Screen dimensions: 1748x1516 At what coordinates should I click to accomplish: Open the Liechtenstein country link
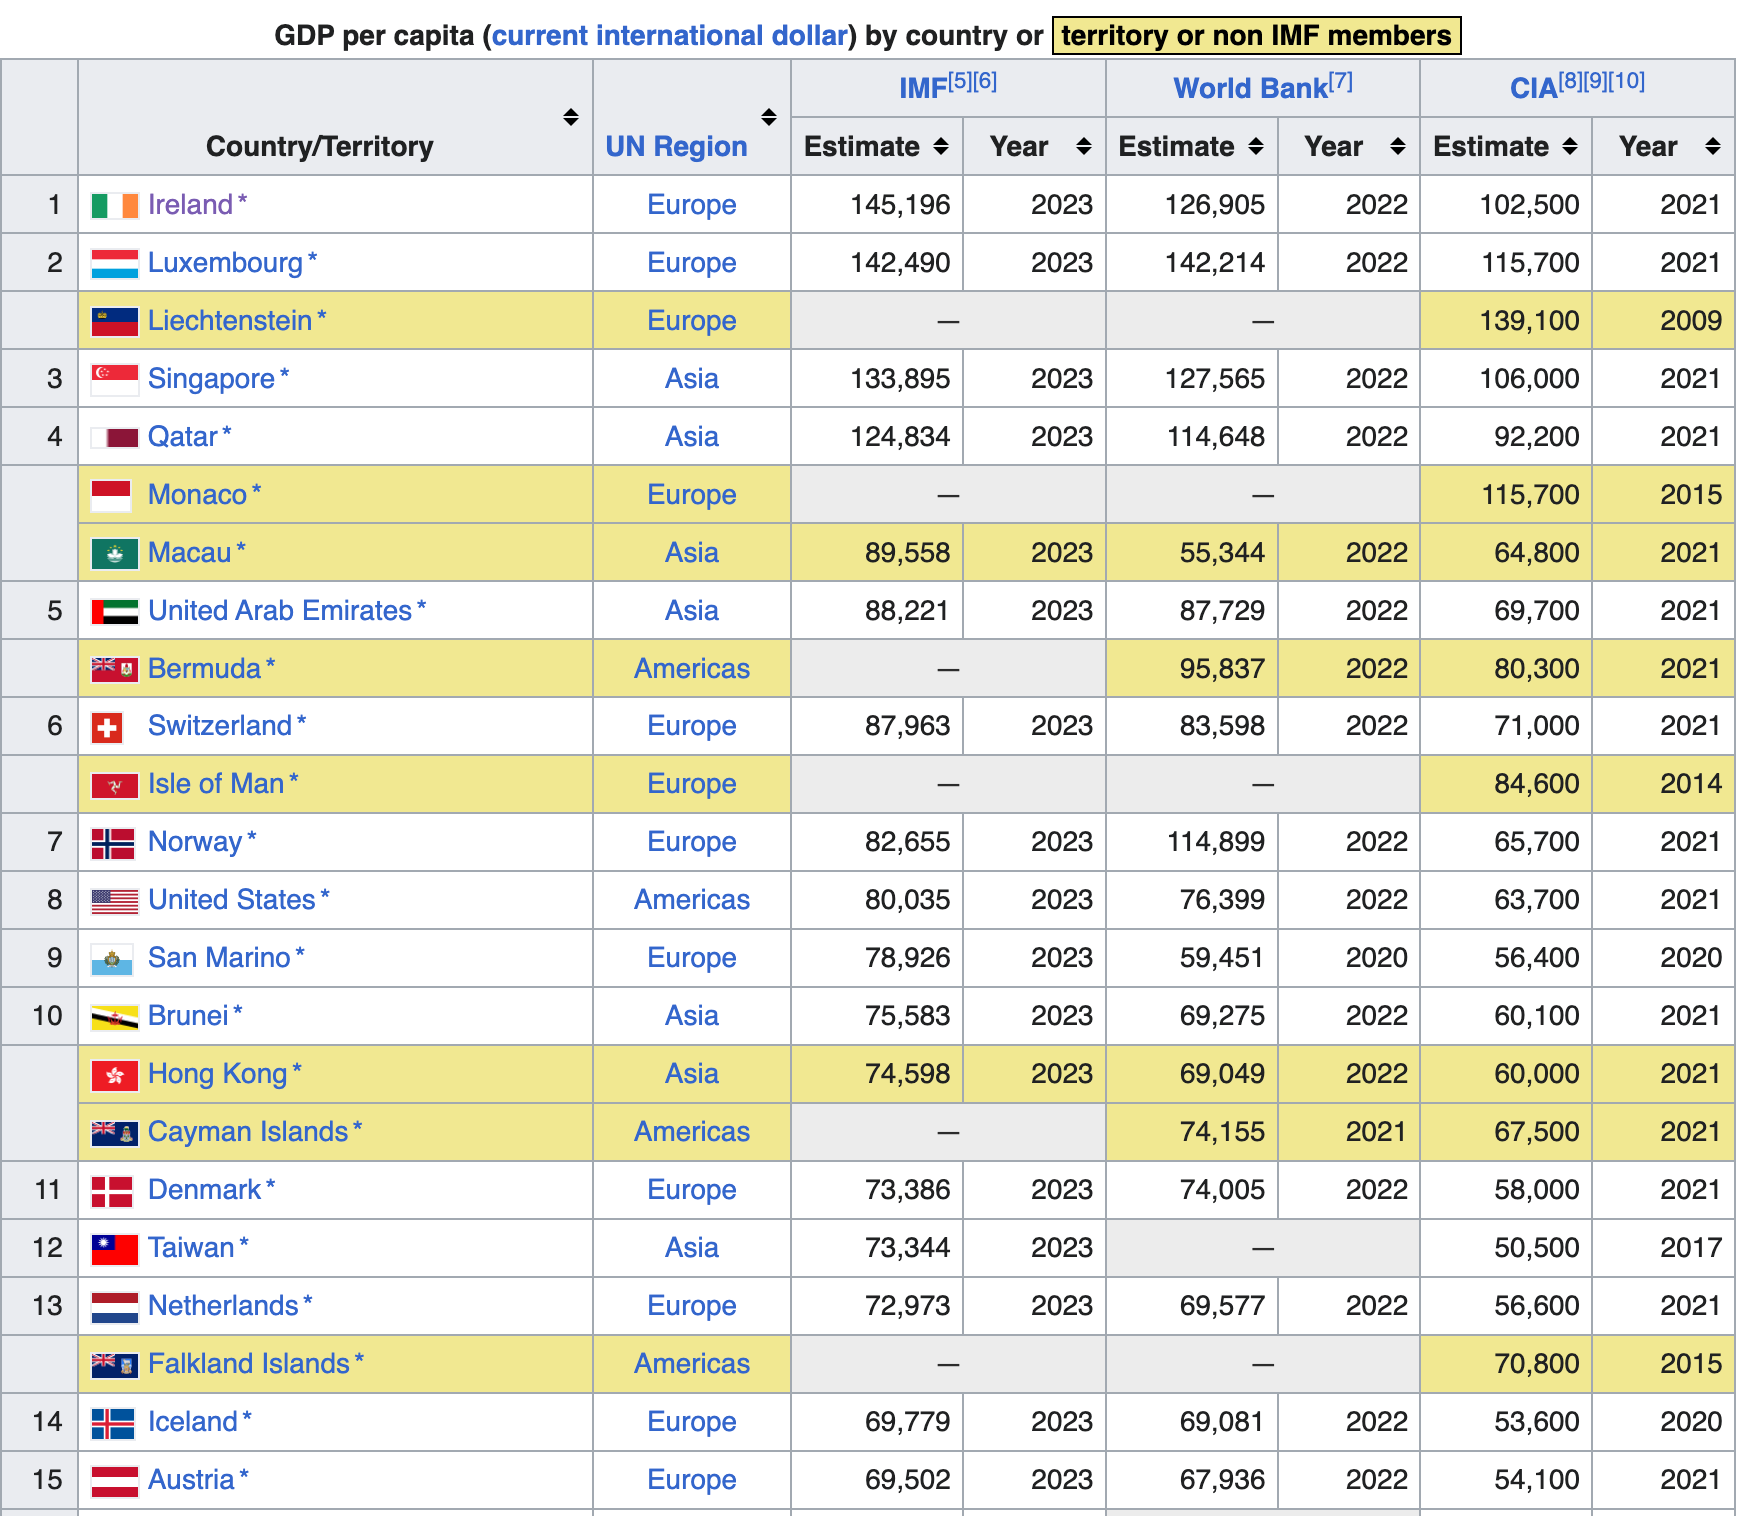pyautogui.click(x=230, y=321)
